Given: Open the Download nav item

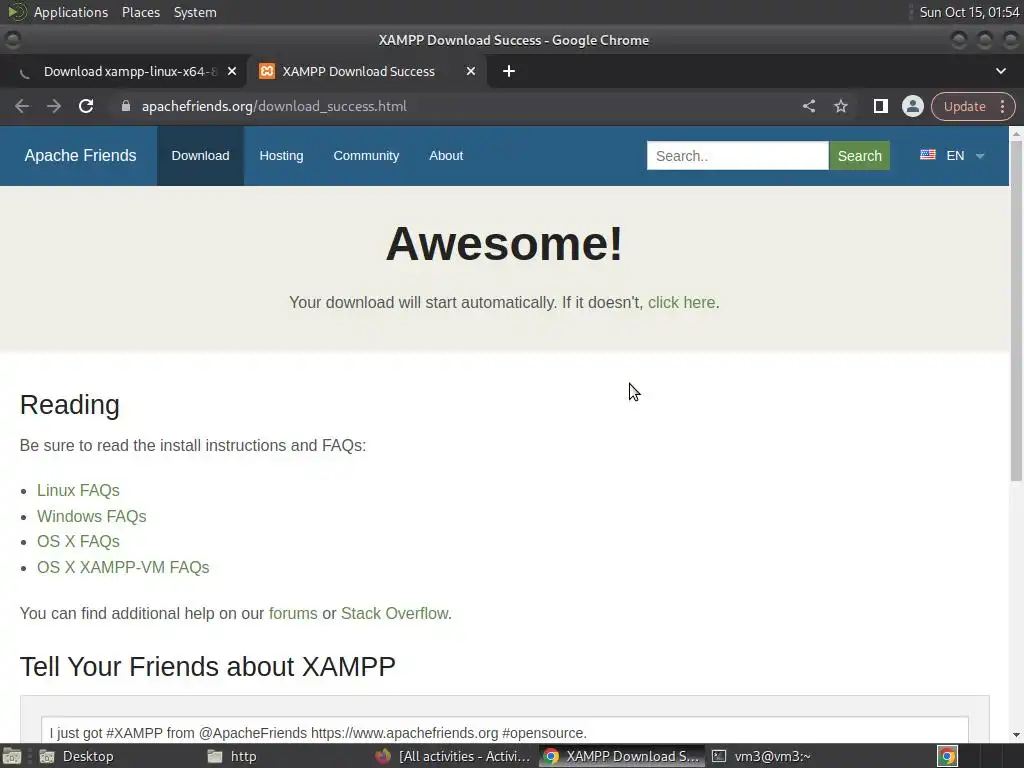Looking at the screenshot, I should point(200,156).
